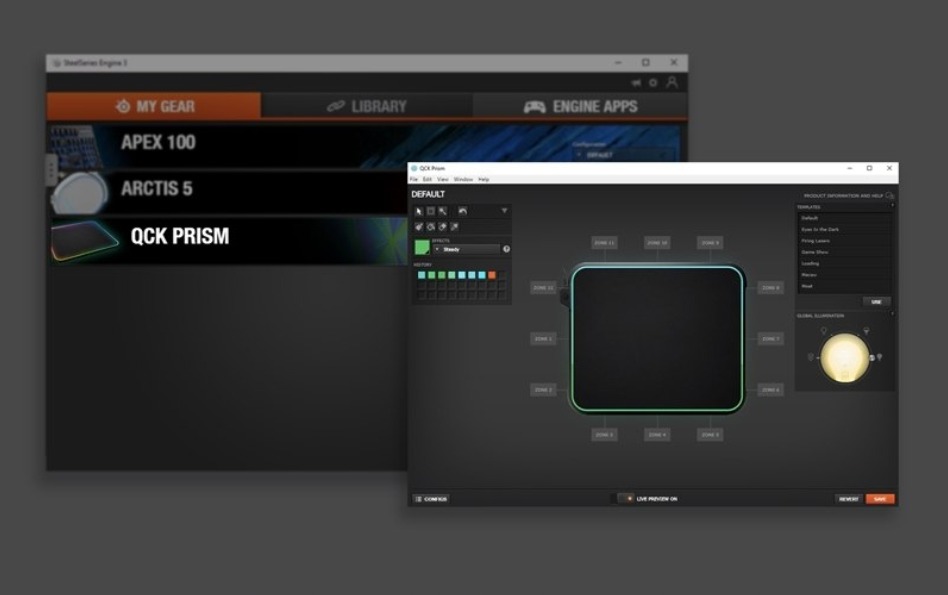Select the paint bucket fill tool

coord(419,227)
